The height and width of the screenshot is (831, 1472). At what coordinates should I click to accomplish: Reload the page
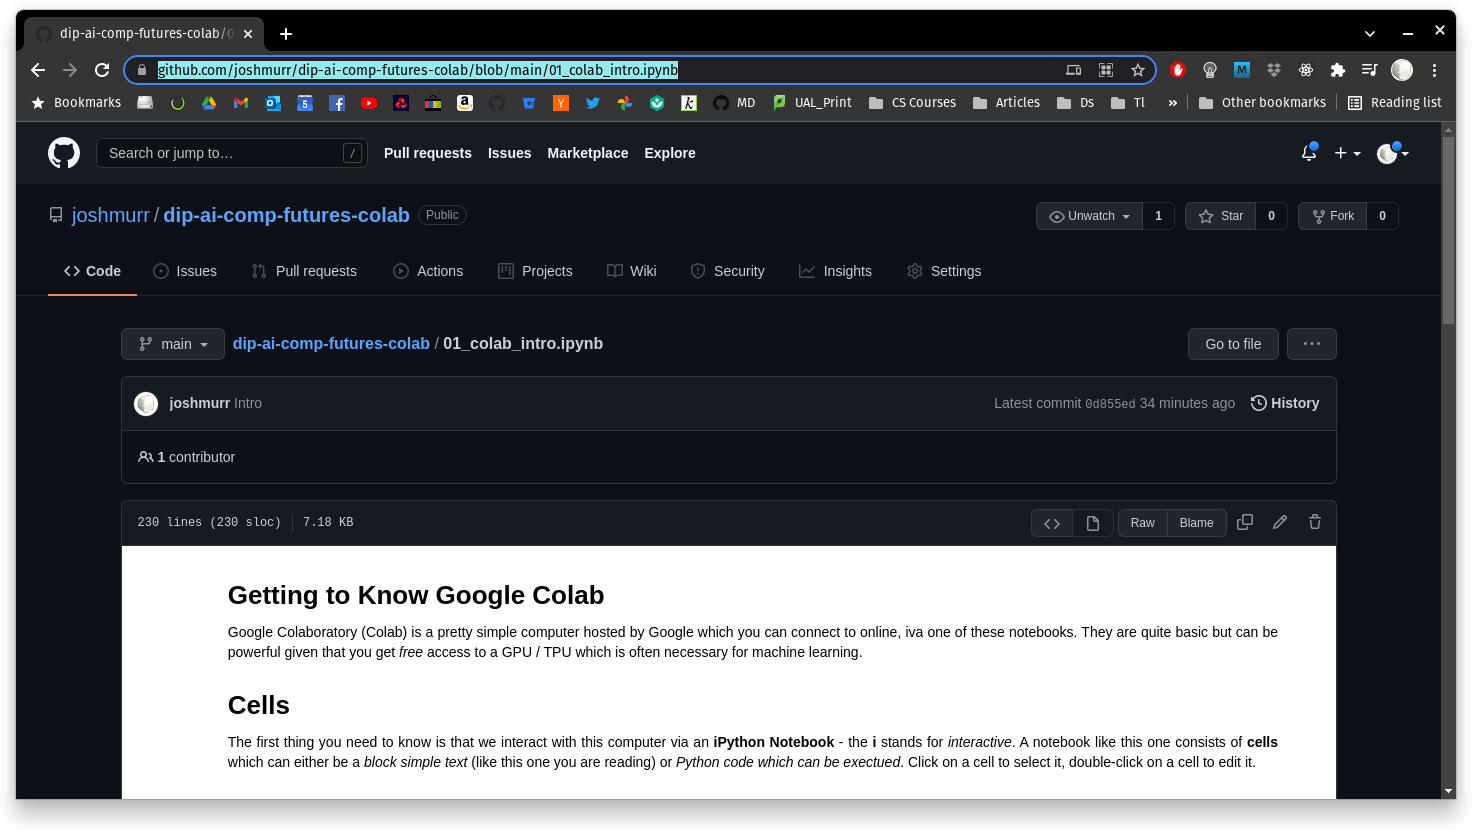click(x=102, y=70)
